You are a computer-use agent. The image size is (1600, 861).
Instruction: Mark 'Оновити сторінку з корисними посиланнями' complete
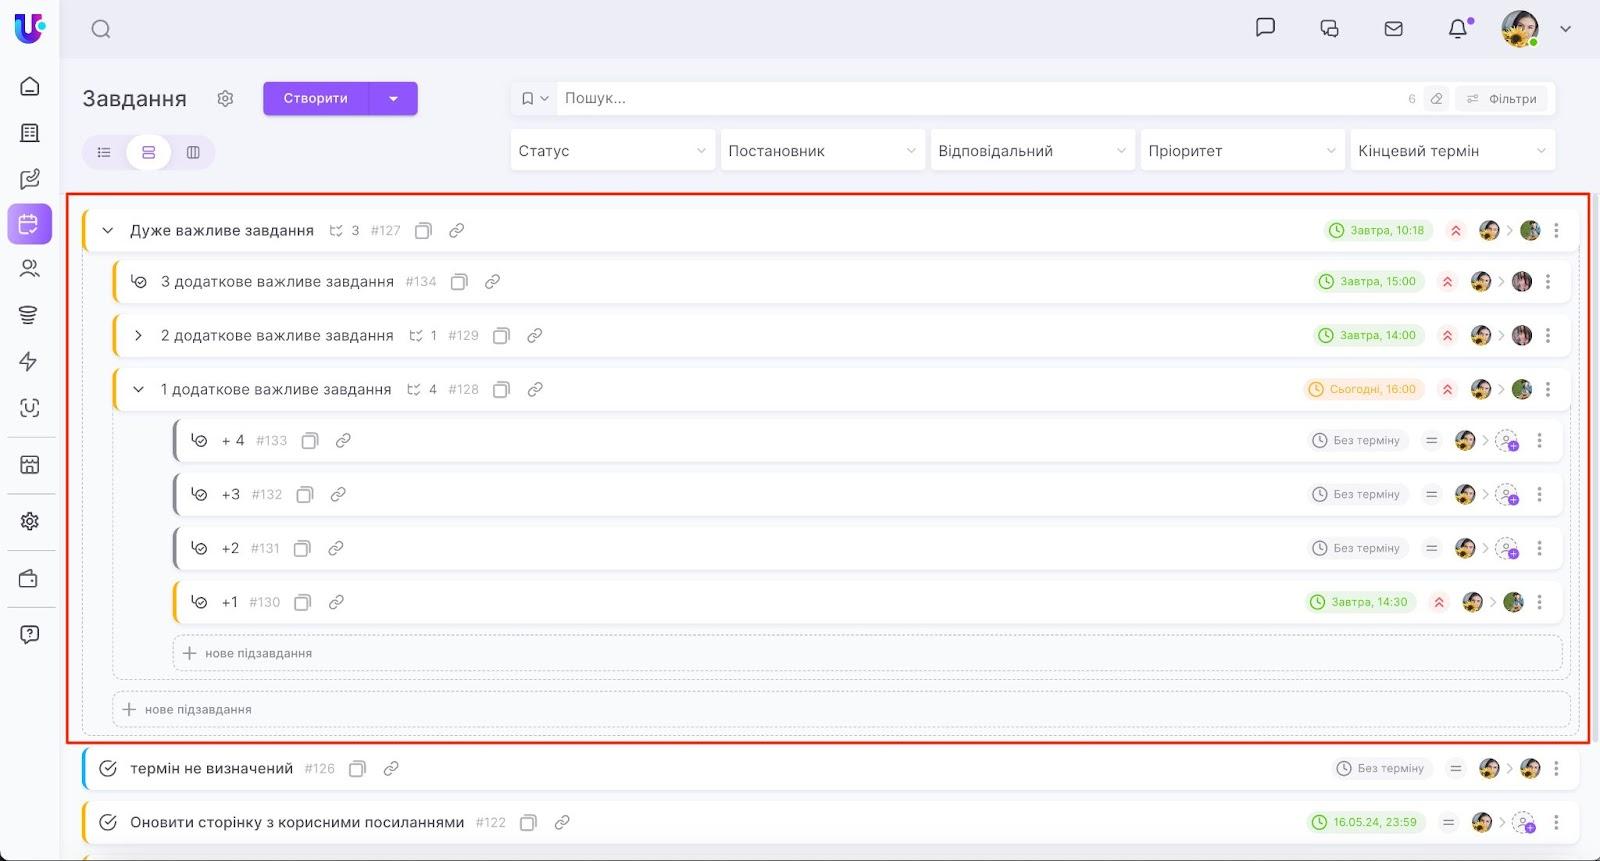pos(108,823)
